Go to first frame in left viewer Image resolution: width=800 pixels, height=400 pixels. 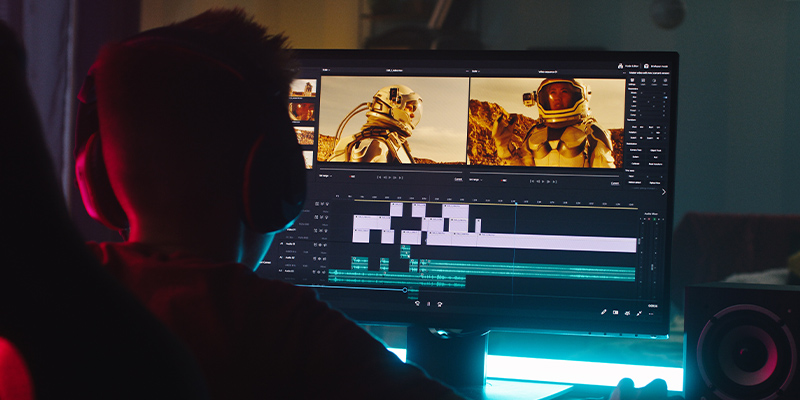click(379, 178)
